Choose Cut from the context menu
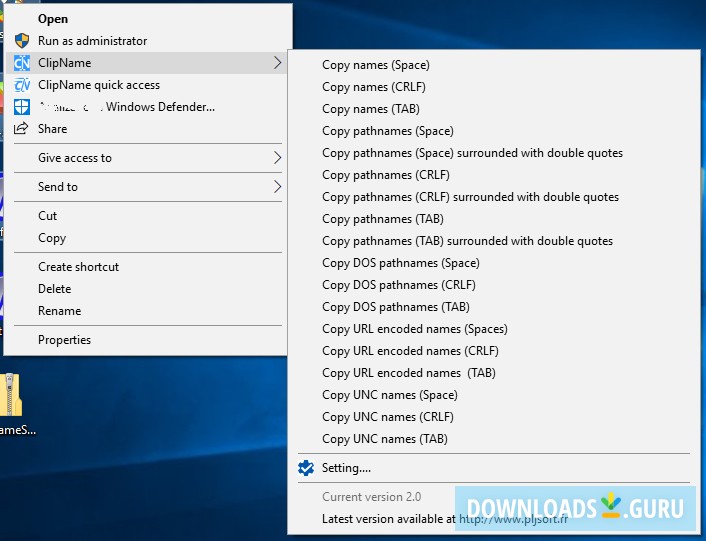The image size is (706, 541). coord(145,216)
